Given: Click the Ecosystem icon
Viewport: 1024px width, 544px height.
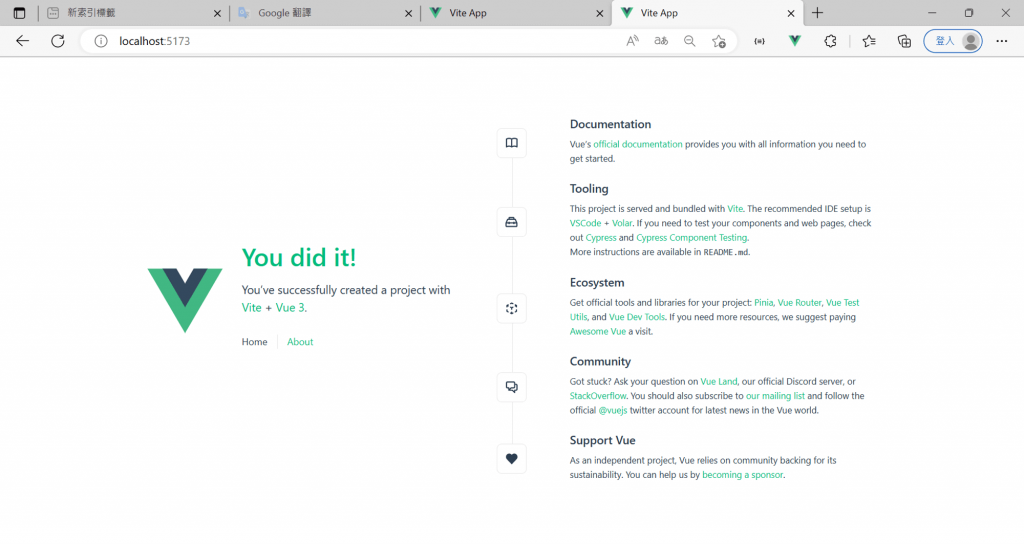Looking at the screenshot, I should click(511, 308).
